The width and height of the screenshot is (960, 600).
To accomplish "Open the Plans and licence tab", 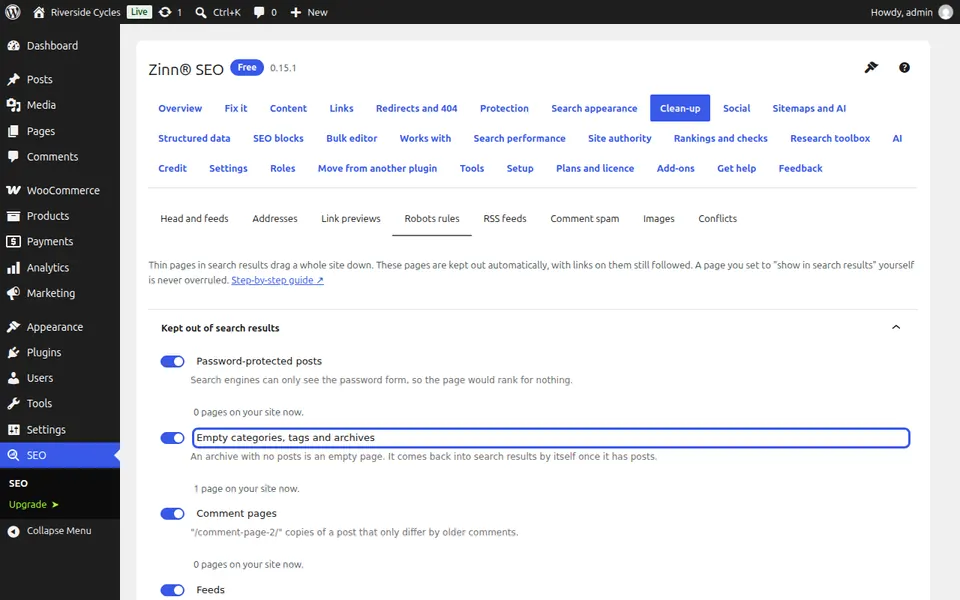I will pyautogui.click(x=595, y=168).
